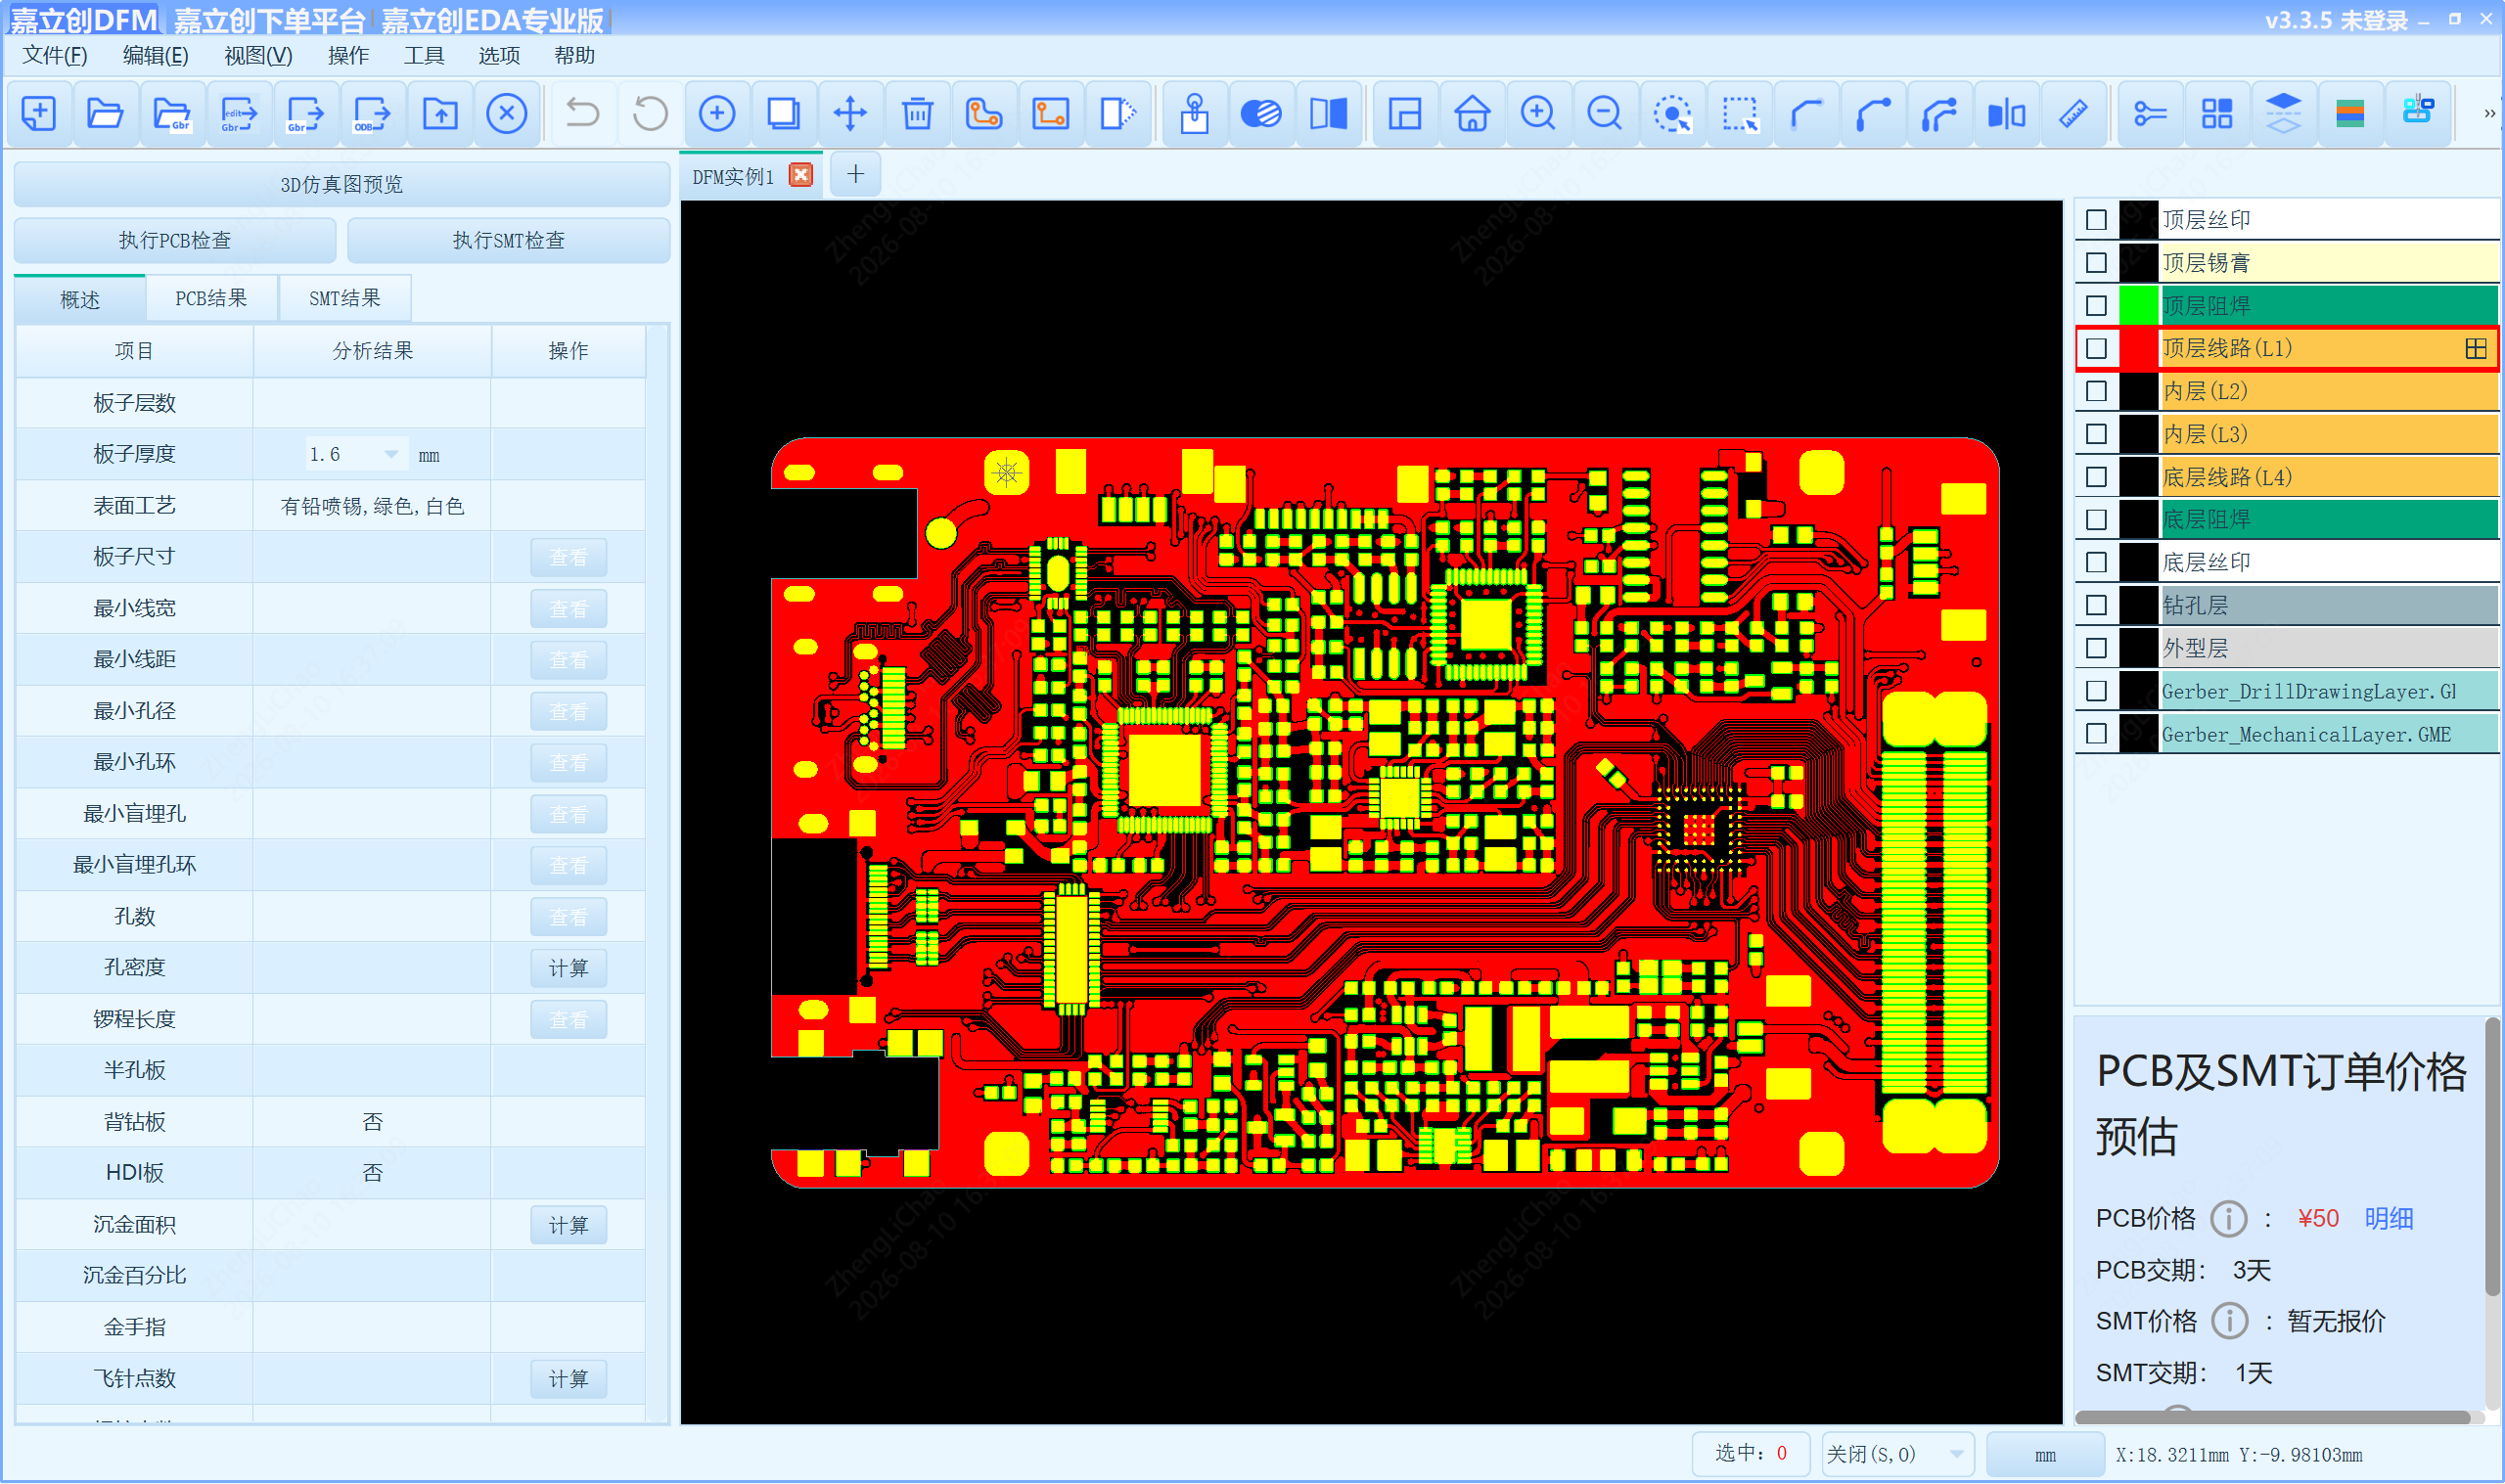2505x1484 pixels.
Task: Click the undo arrow icon
Action: tap(582, 113)
